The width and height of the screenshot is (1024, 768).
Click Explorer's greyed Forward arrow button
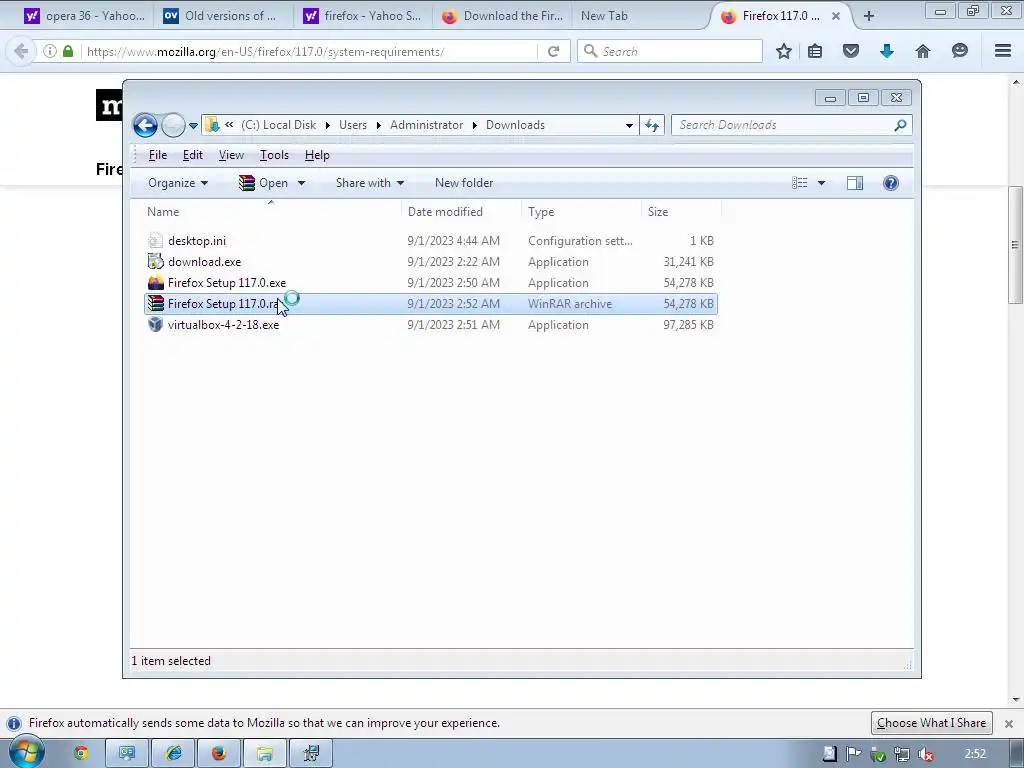[x=173, y=125]
